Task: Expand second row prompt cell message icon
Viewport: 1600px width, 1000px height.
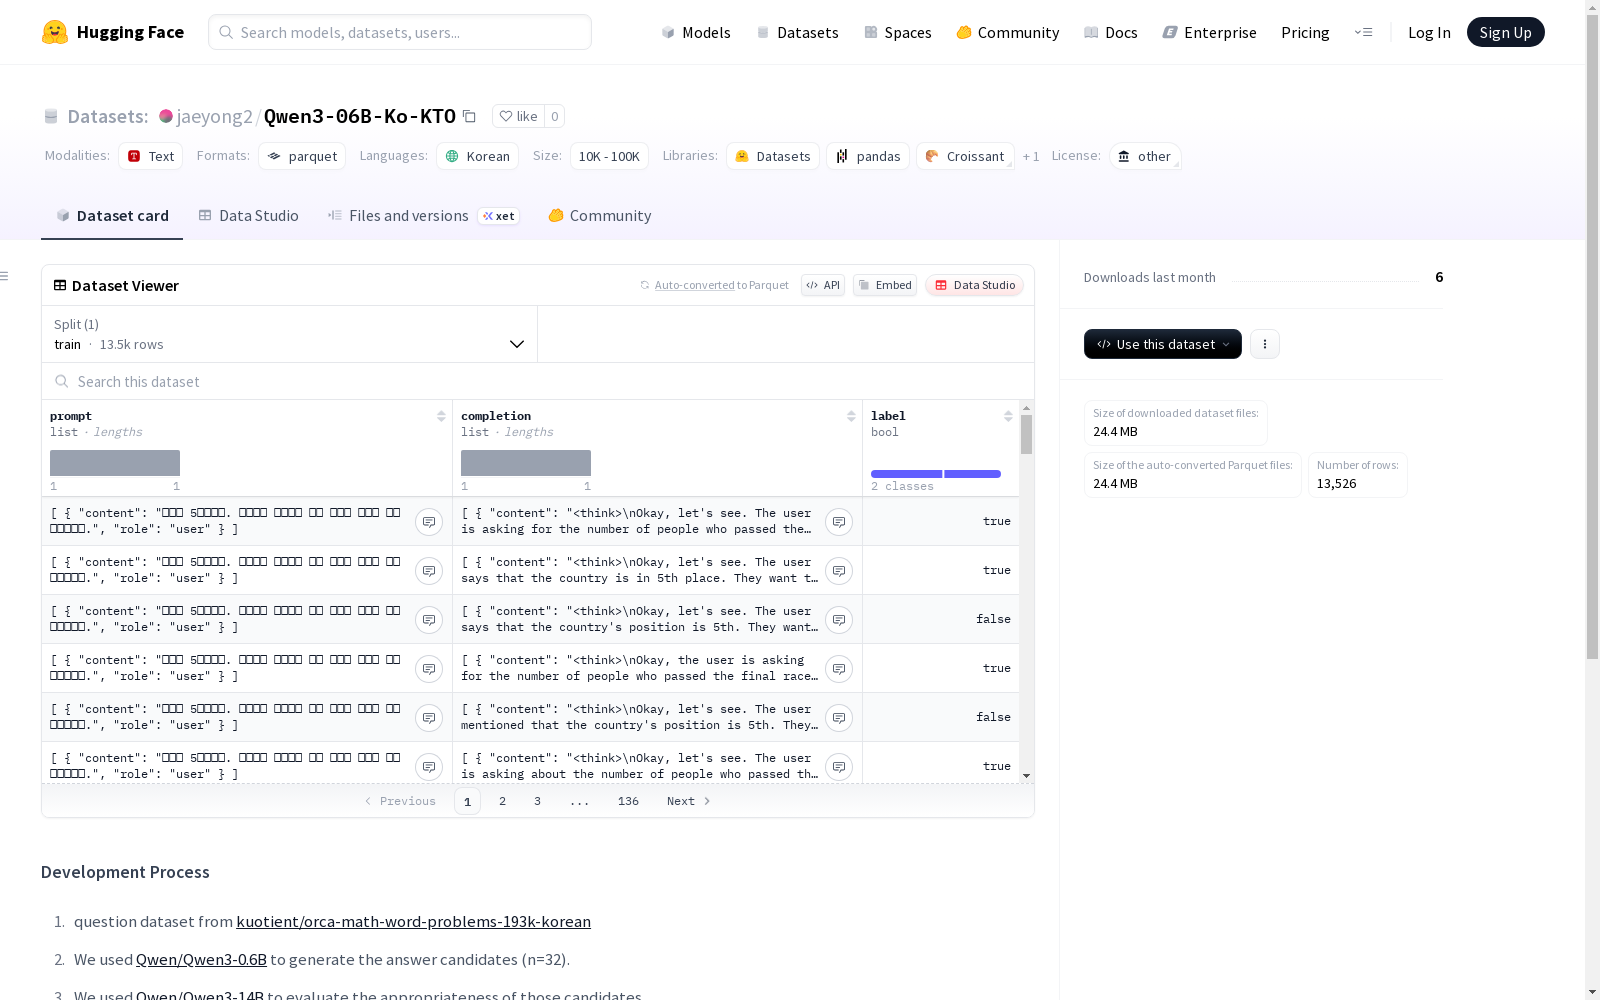Action: point(429,571)
